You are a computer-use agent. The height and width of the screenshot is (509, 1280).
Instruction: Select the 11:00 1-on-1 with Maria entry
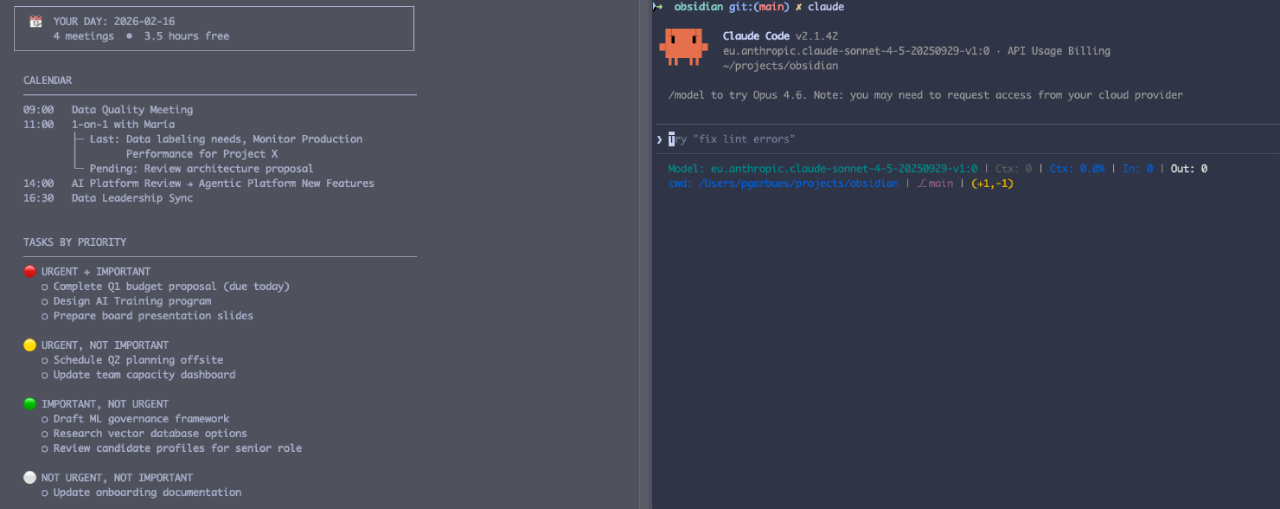[x=99, y=125]
